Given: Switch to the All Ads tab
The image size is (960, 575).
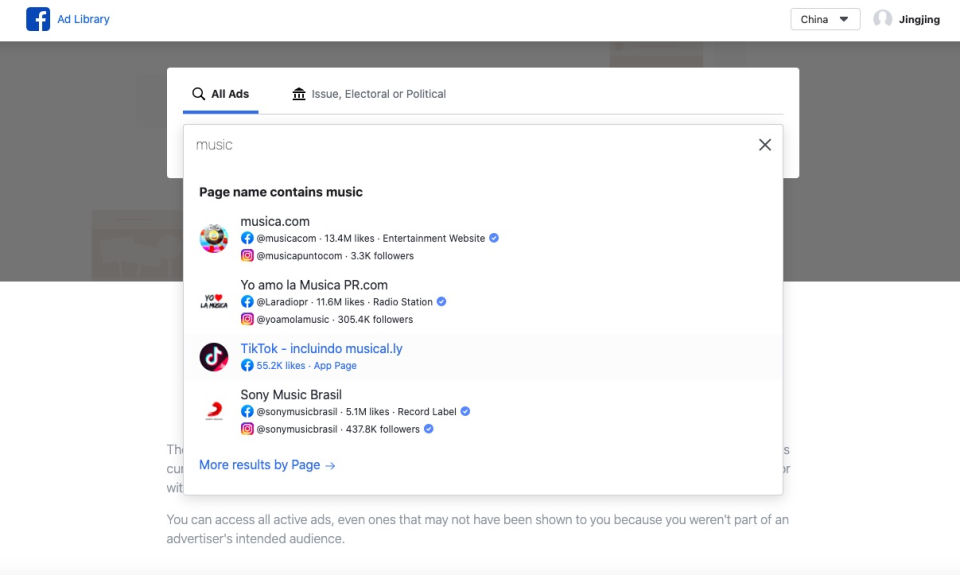Looking at the screenshot, I should pos(220,94).
